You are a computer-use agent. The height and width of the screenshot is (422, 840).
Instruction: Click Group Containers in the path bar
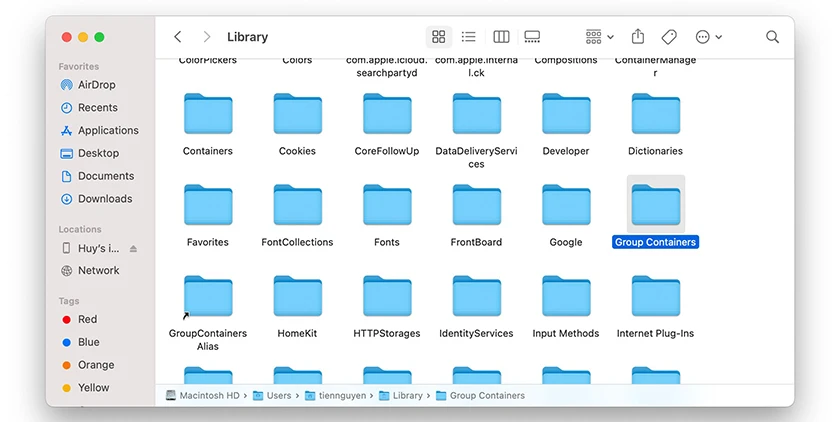481,396
